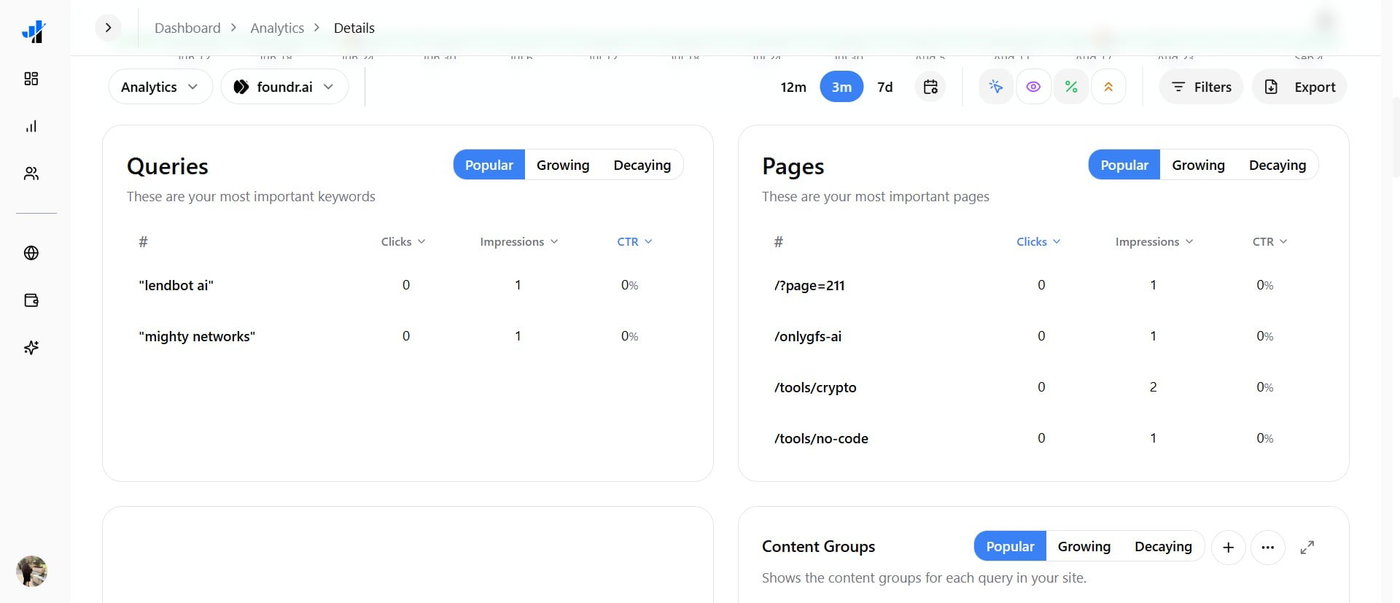The height and width of the screenshot is (603, 1400).
Task: Open the foundr.ai site selector dropdown
Action: tap(284, 87)
